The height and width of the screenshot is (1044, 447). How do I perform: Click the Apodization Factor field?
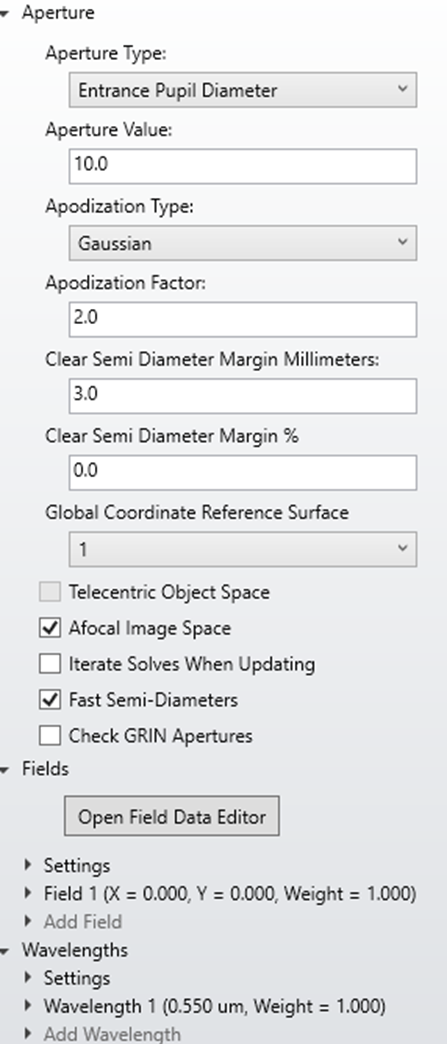point(242,319)
